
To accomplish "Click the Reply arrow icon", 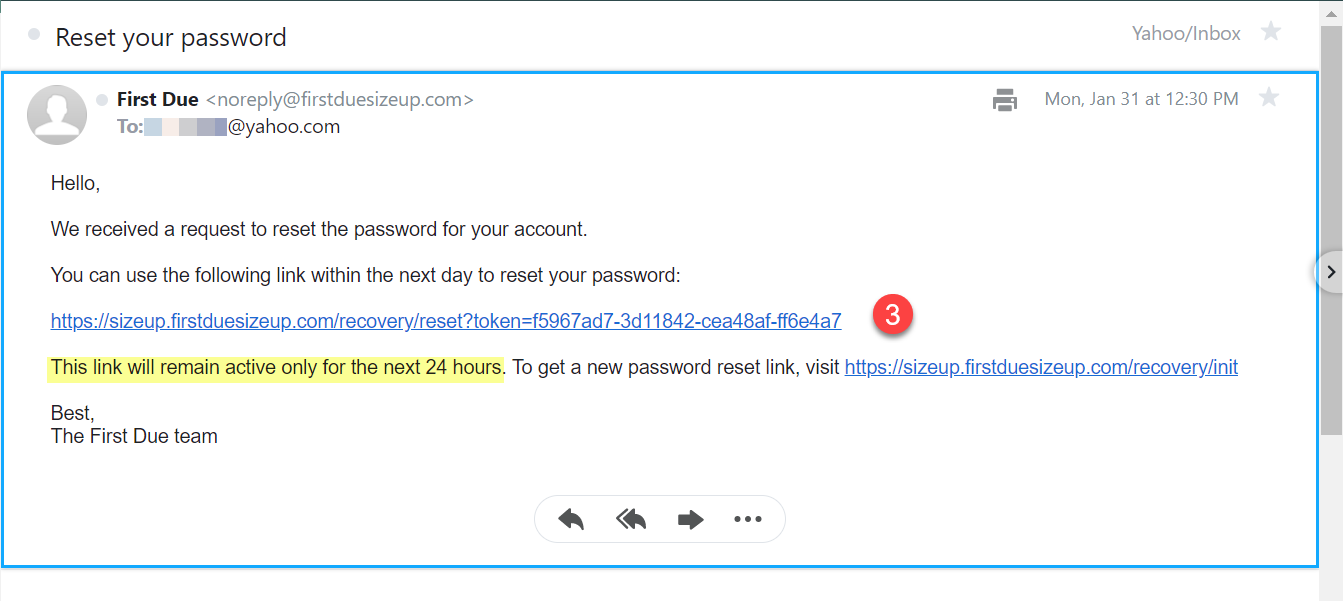I will [x=571, y=519].
